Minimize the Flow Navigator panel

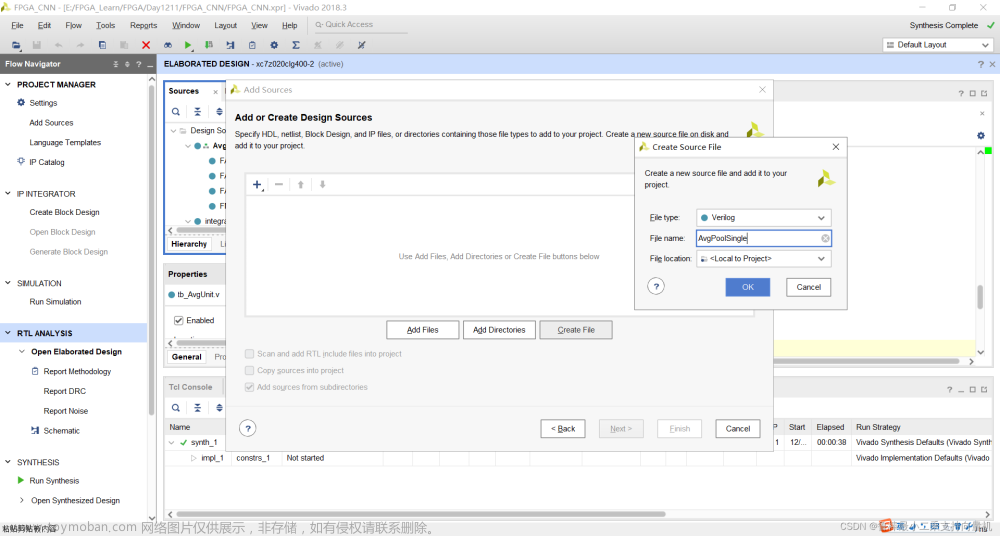click(150, 64)
